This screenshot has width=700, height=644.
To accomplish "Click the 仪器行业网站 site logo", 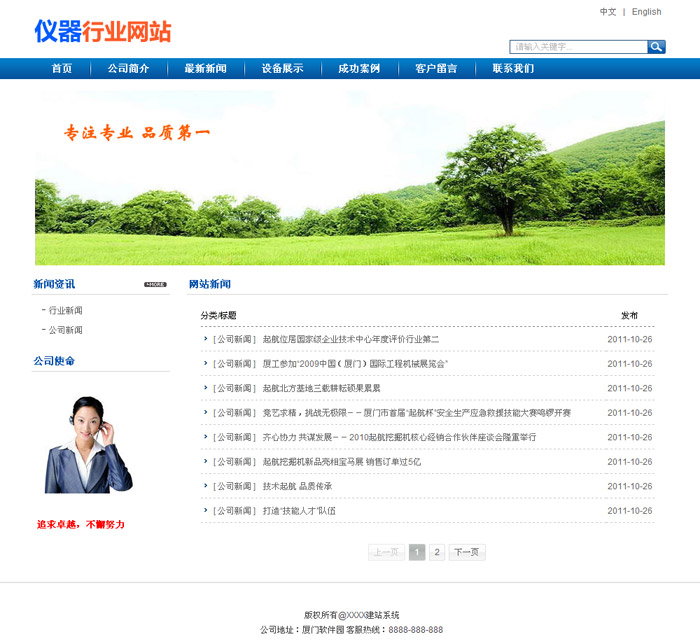I will click(103, 32).
